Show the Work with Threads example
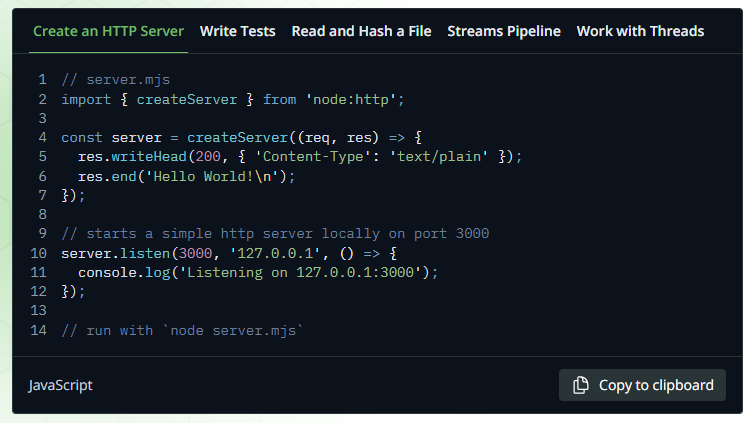 [640, 31]
